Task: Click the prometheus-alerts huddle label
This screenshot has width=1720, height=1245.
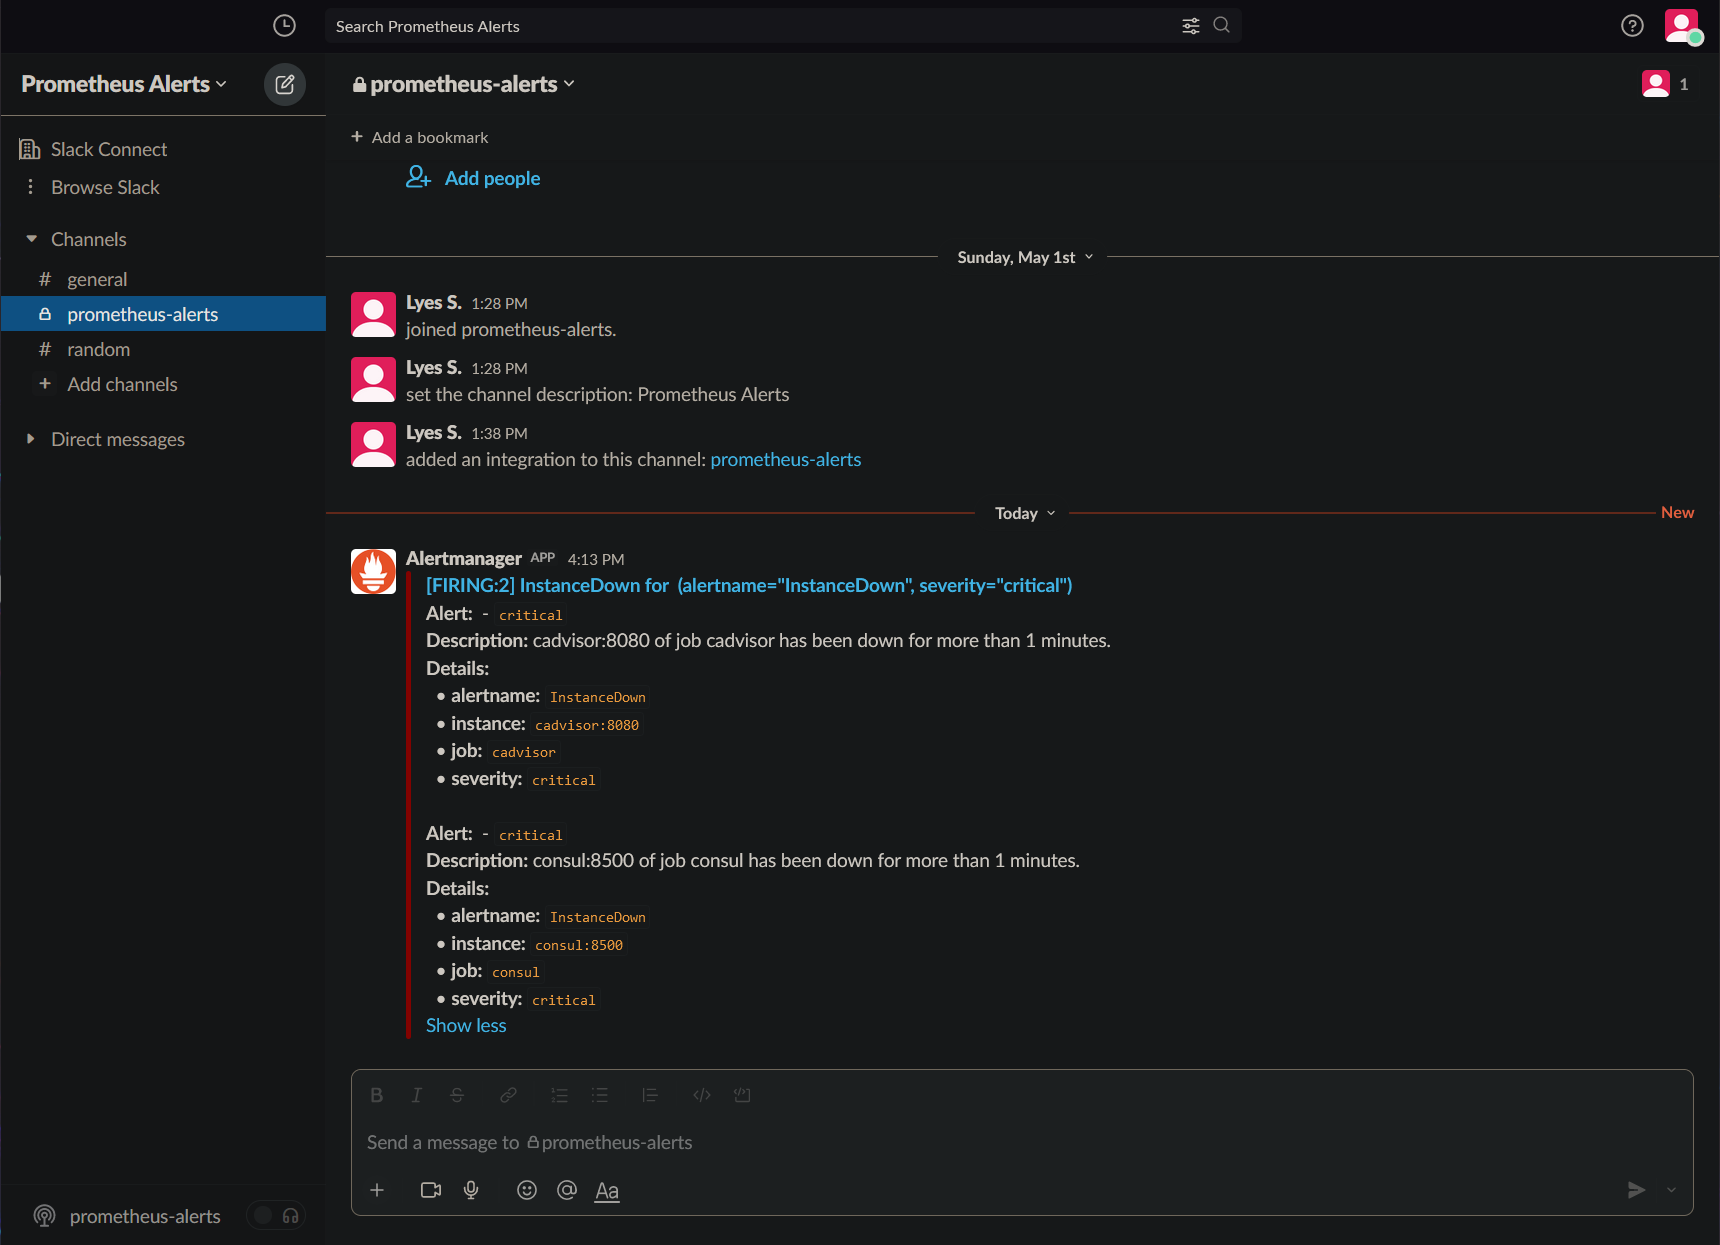Action: pos(145,1216)
